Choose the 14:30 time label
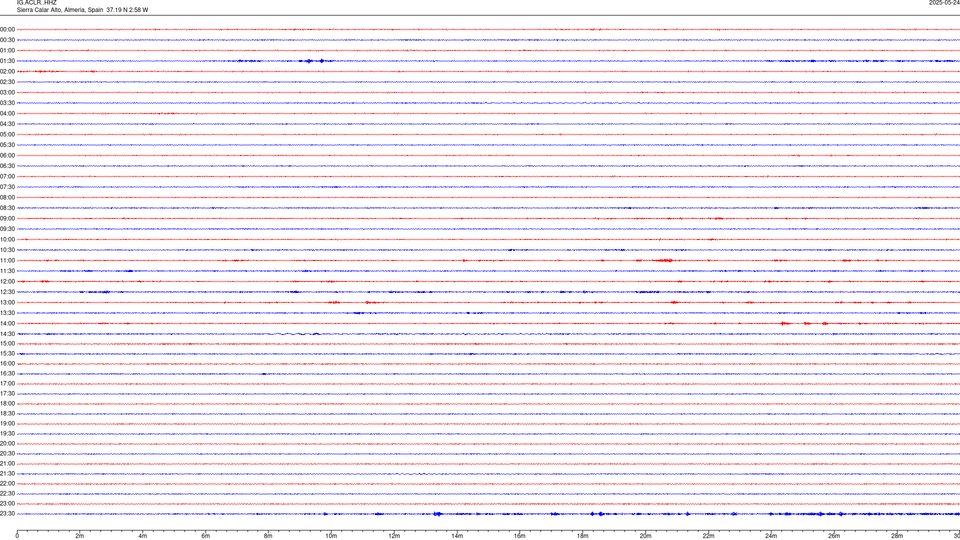Viewport: 960px width, 540px height. [x=7, y=334]
